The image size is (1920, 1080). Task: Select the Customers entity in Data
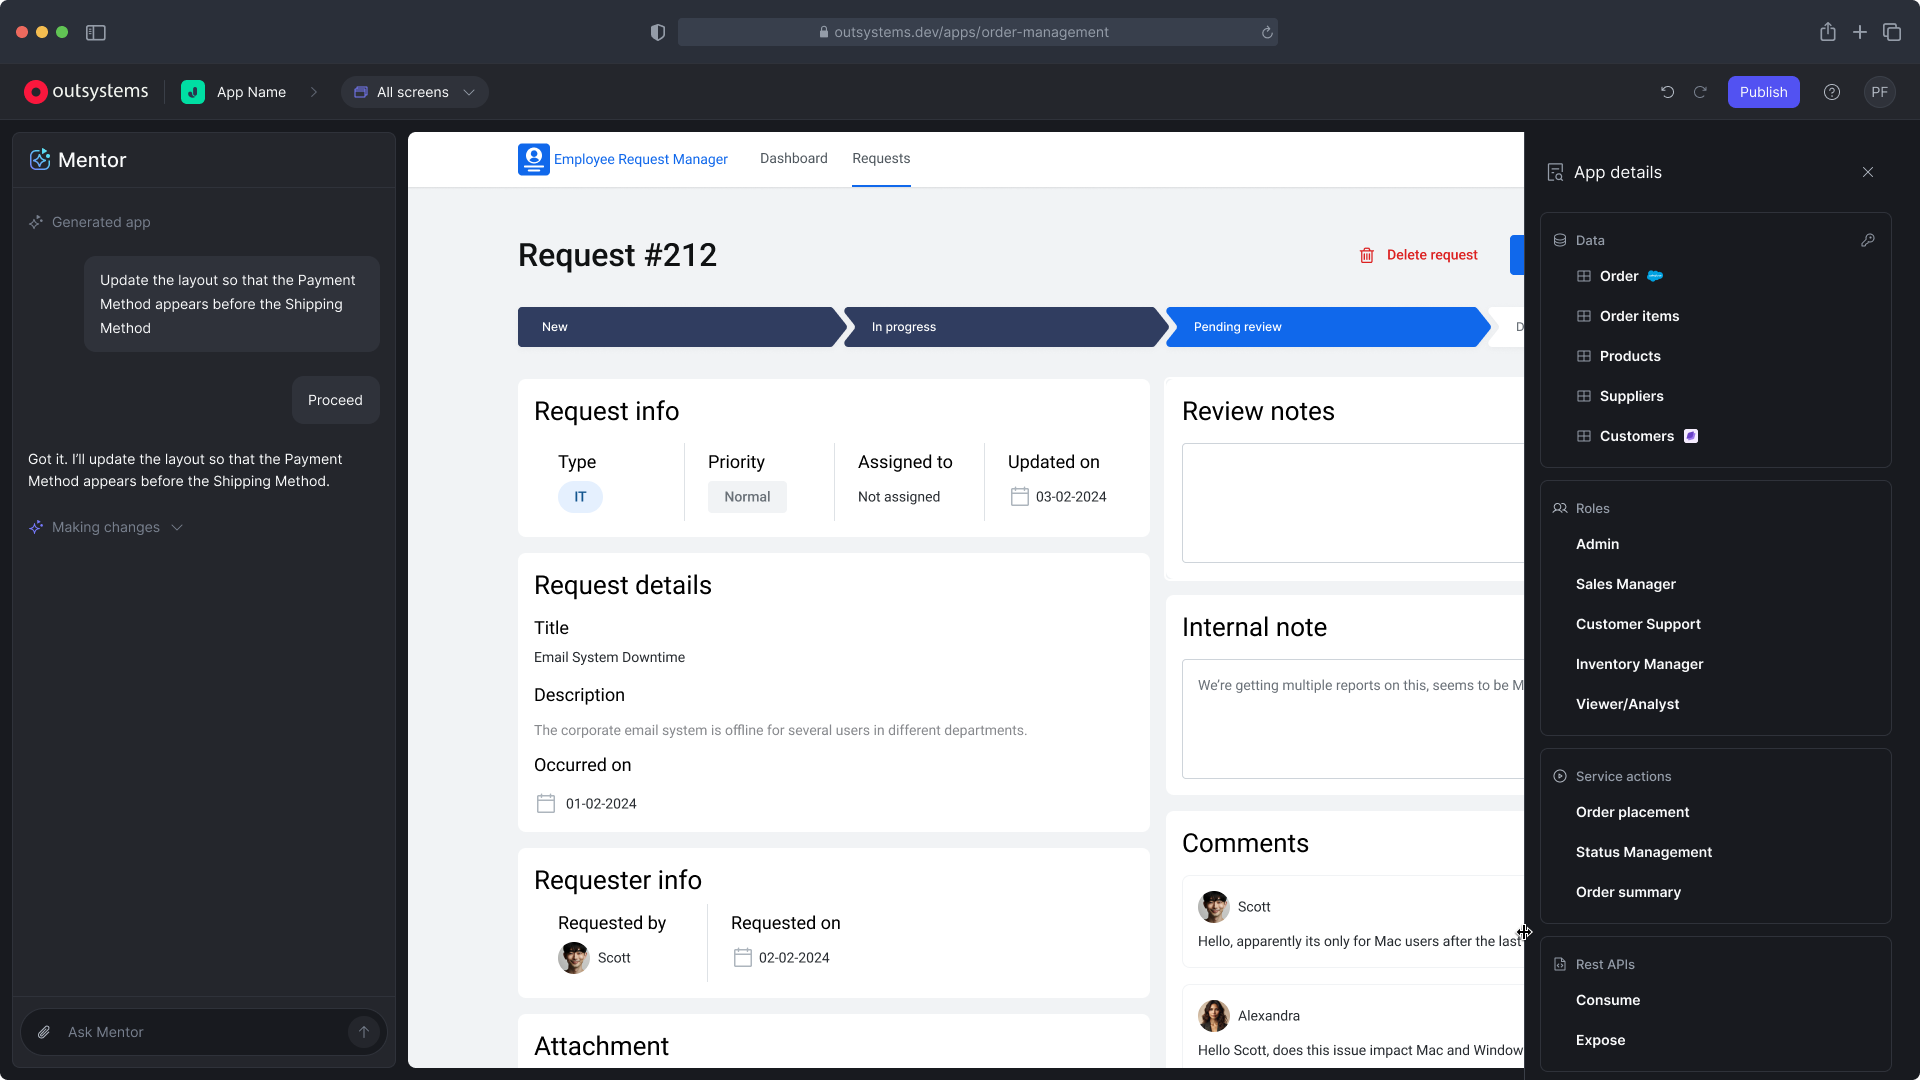[1637, 436]
